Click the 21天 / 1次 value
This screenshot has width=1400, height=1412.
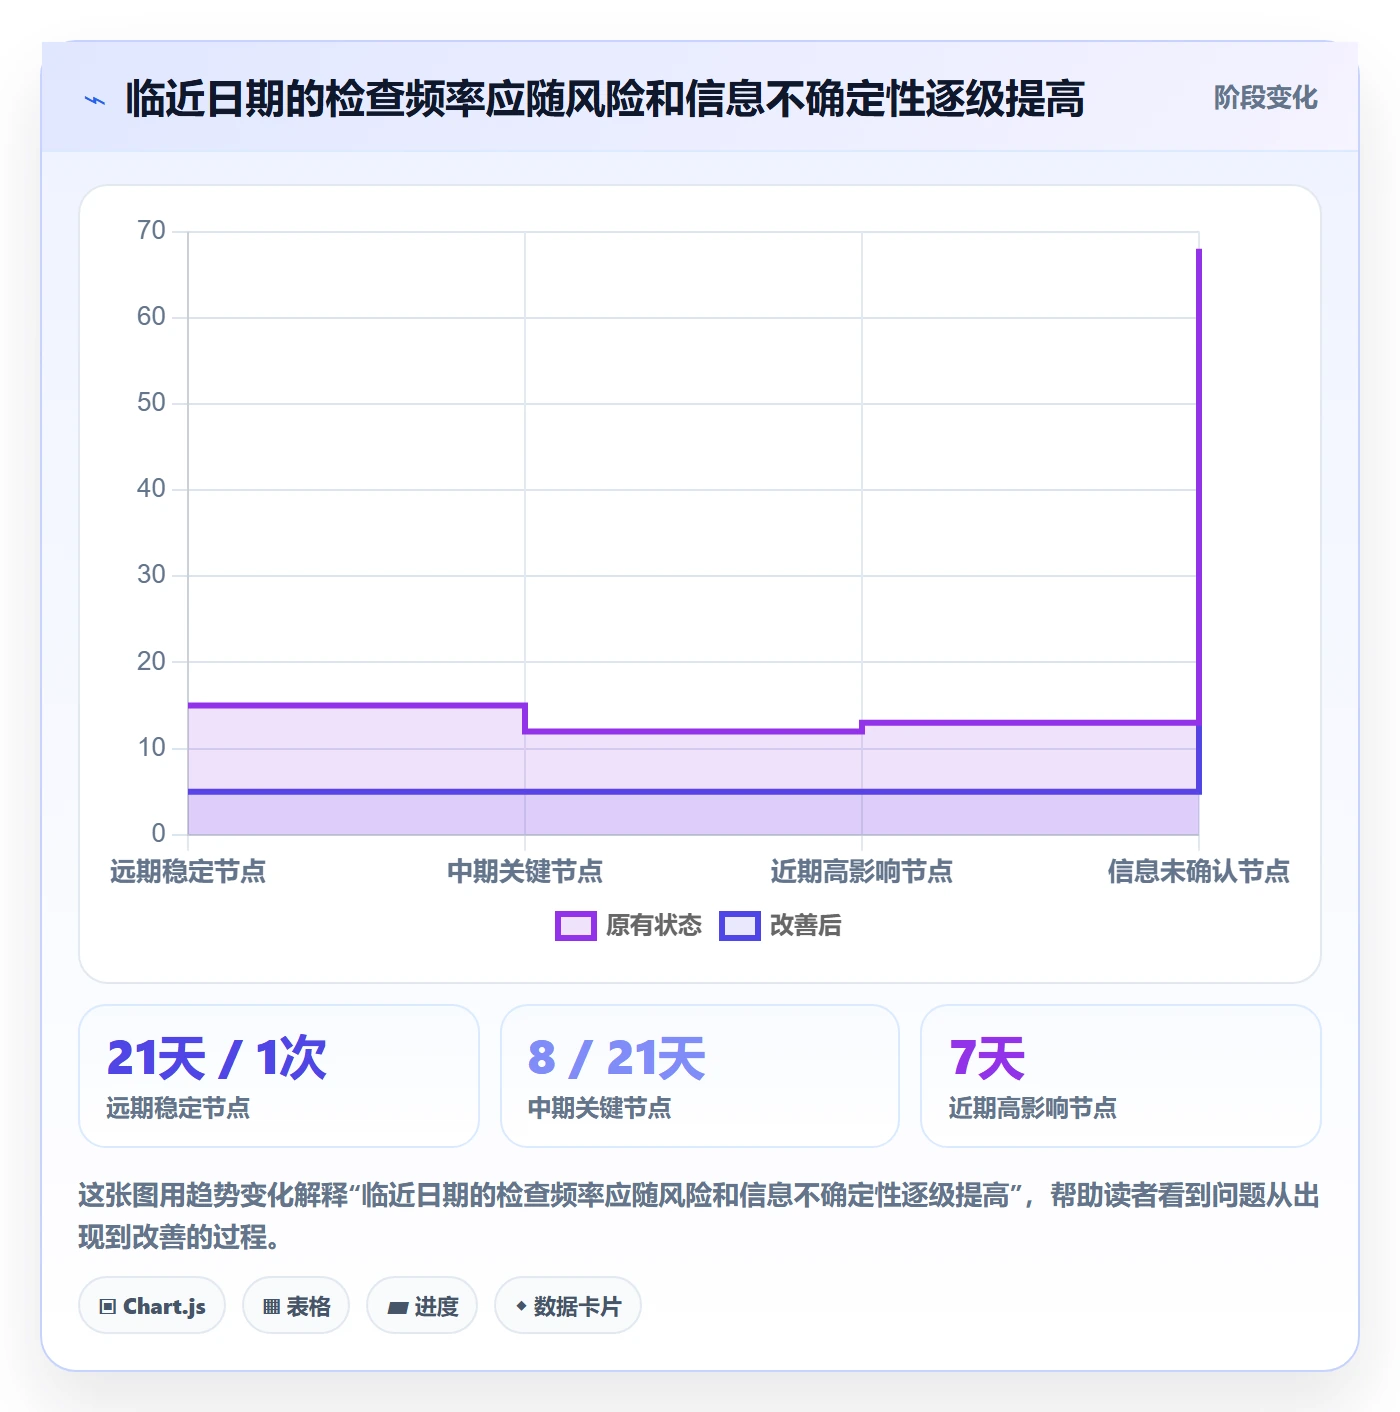216,1058
